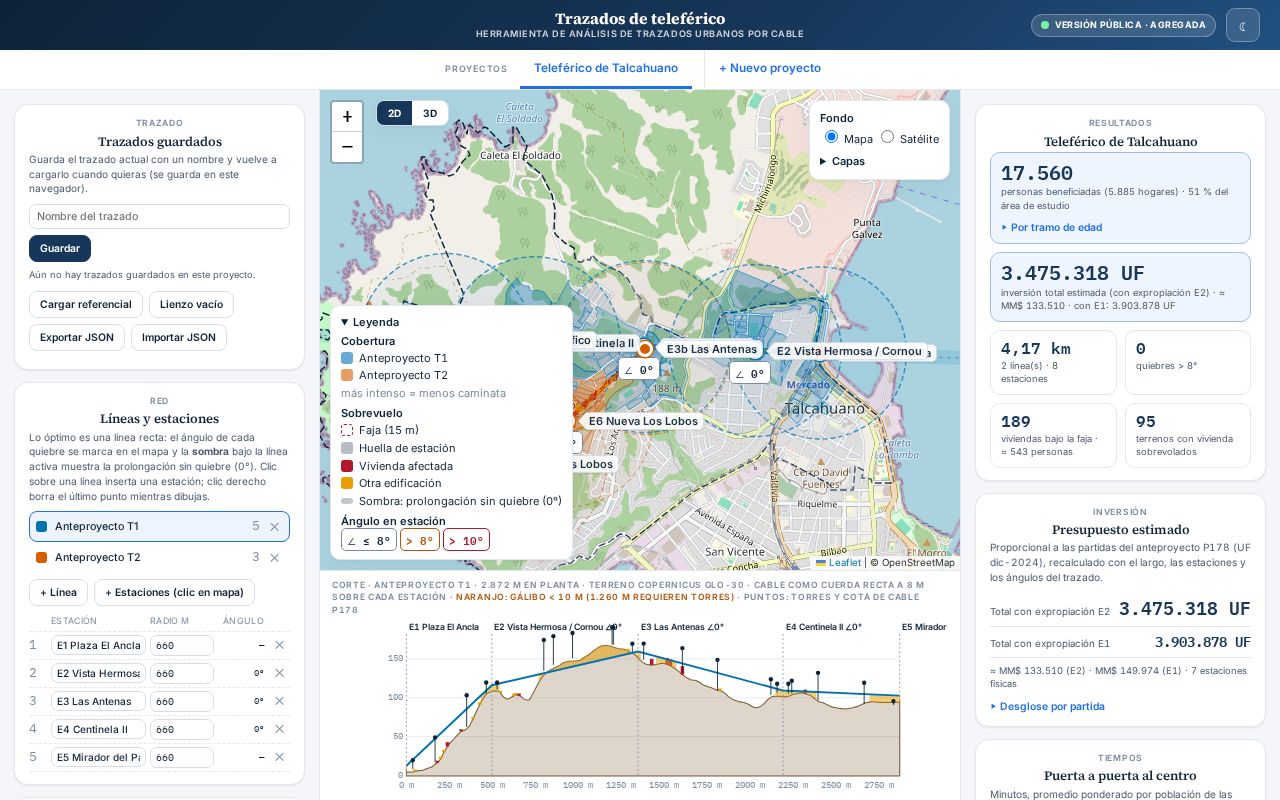This screenshot has width=1280, height=800.
Task: Click E6 Nueva Los Lobos map label
Action: [x=643, y=421]
